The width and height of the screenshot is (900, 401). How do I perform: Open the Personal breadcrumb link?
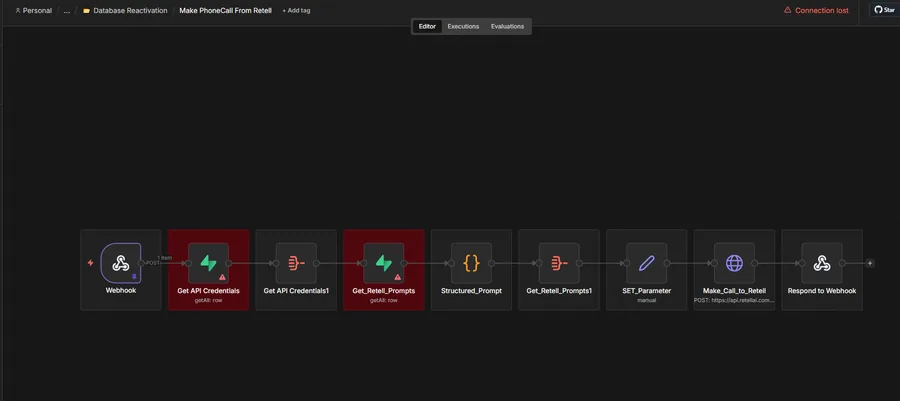[33, 10]
